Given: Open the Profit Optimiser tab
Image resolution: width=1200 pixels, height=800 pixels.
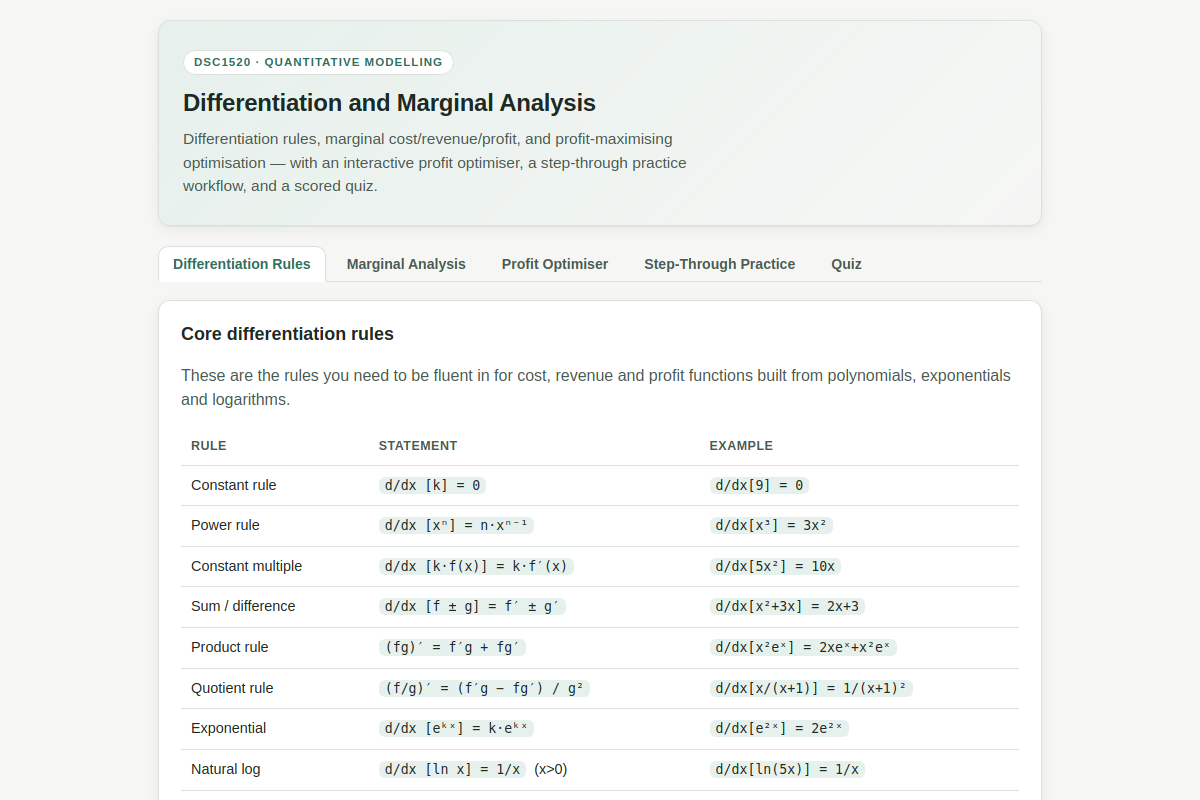Looking at the screenshot, I should click(x=555, y=264).
